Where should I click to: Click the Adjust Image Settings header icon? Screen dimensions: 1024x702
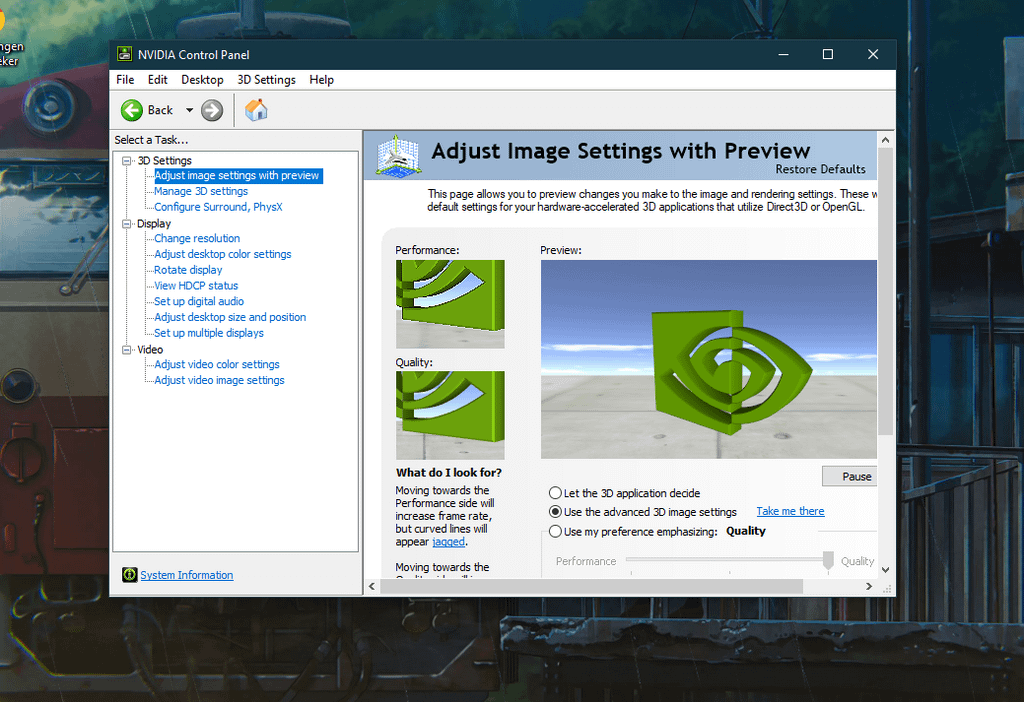(397, 158)
